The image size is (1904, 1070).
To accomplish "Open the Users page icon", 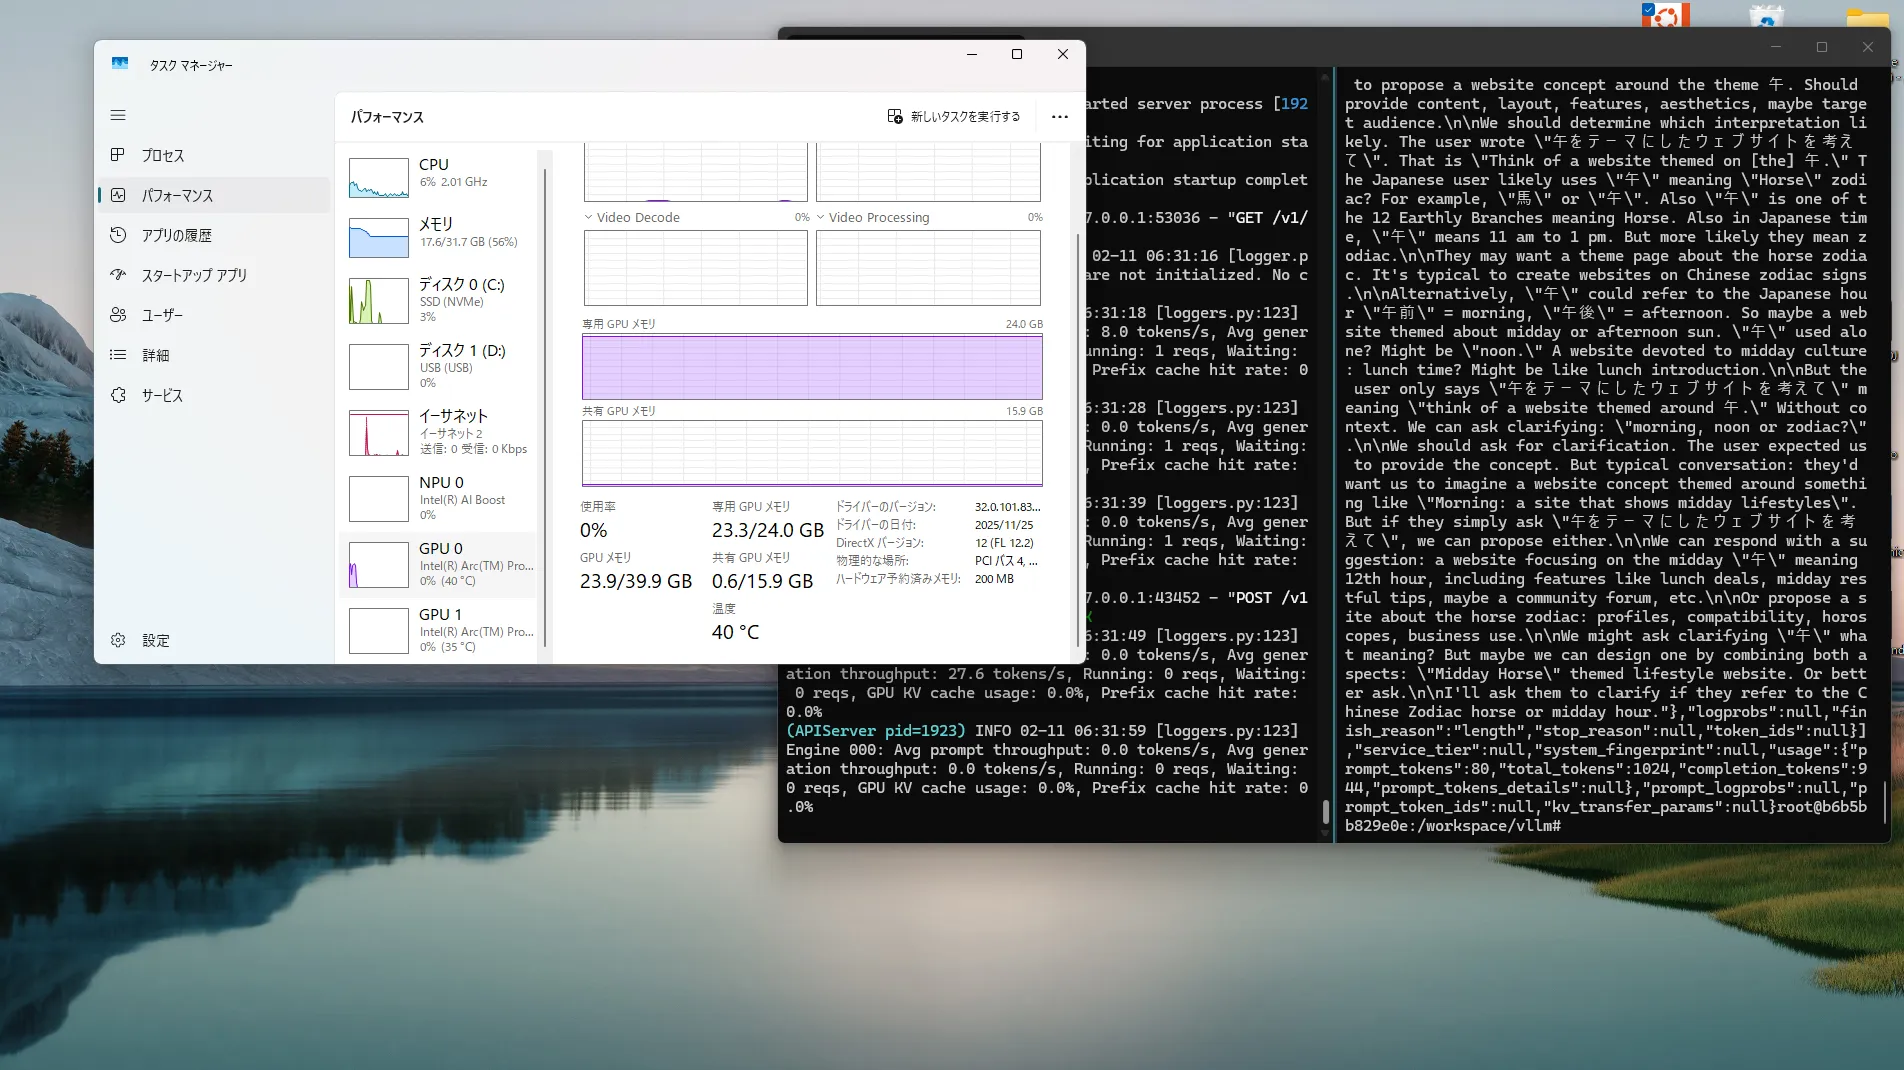I will (x=118, y=315).
